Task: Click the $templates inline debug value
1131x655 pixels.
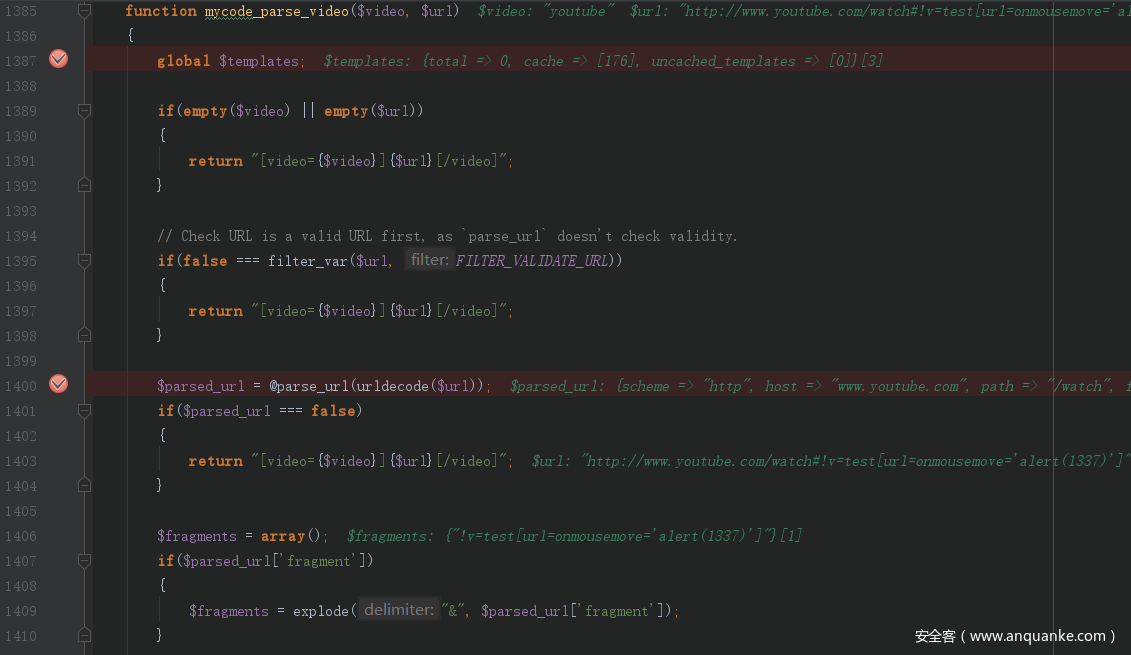Action: click(603, 61)
